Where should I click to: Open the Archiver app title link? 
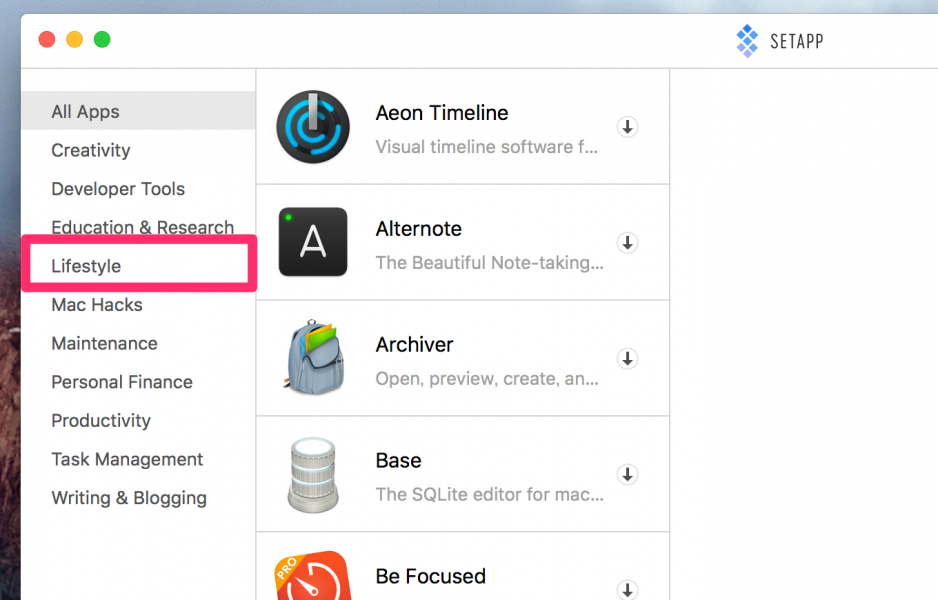pyautogui.click(x=414, y=345)
